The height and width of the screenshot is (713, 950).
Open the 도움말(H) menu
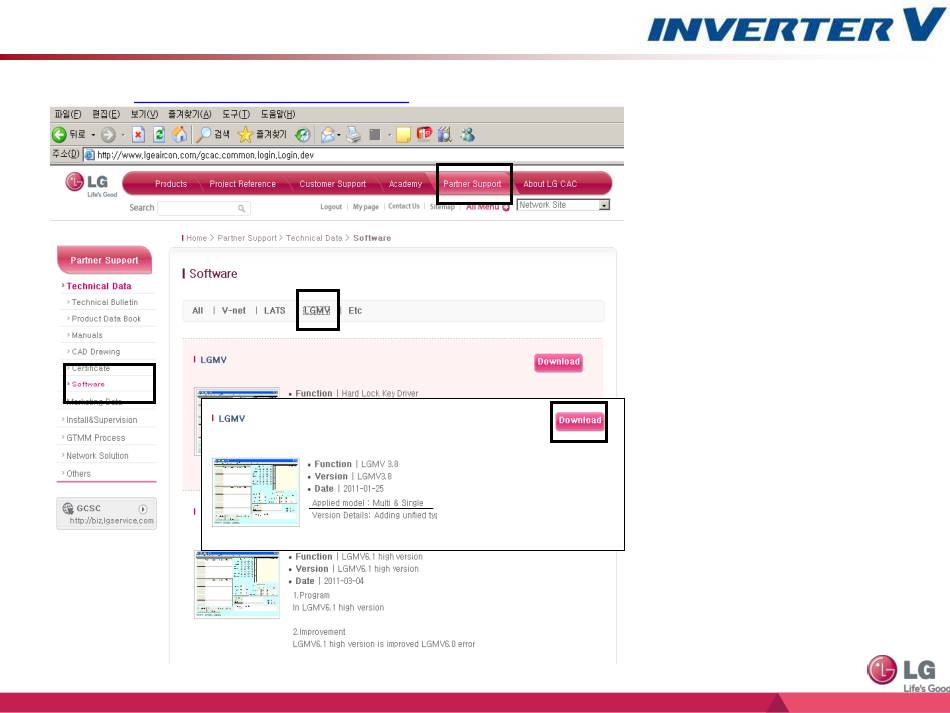click(277, 114)
